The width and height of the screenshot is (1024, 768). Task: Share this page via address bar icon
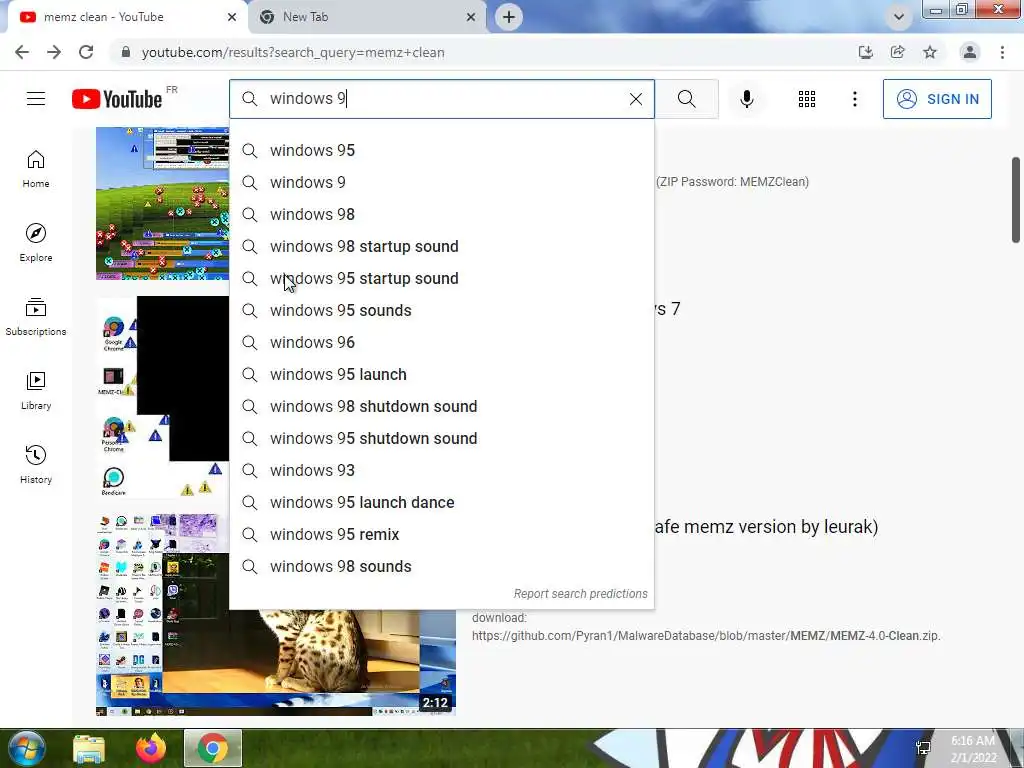coord(897,52)
